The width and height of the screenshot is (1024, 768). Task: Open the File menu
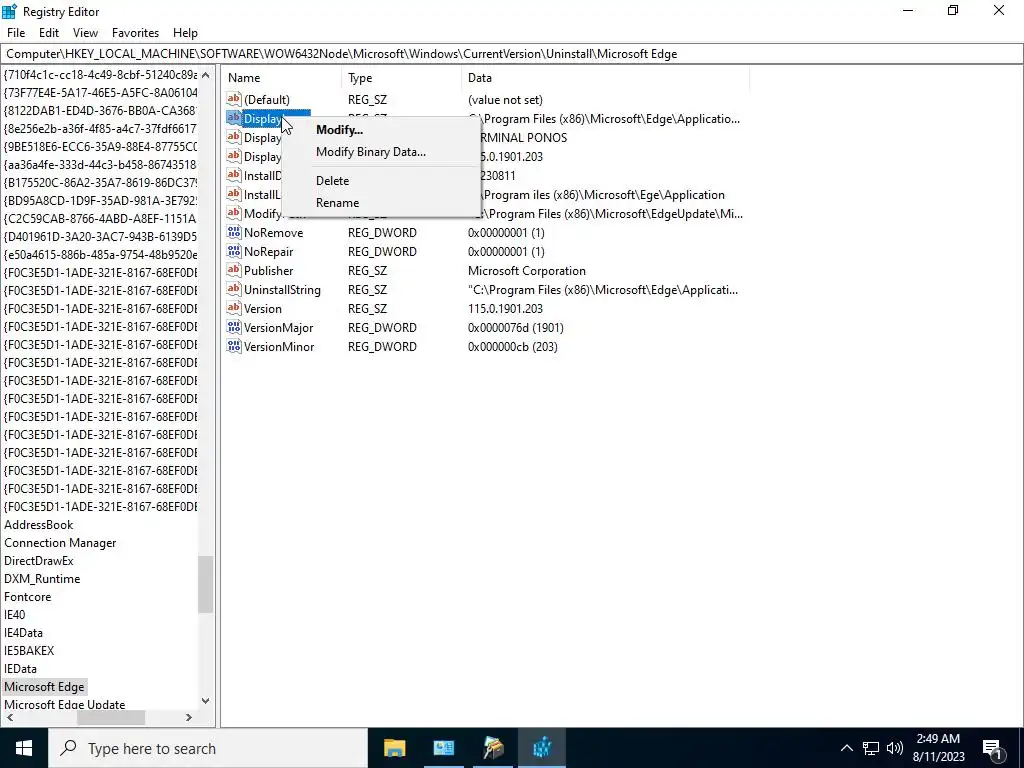point(16,33)
